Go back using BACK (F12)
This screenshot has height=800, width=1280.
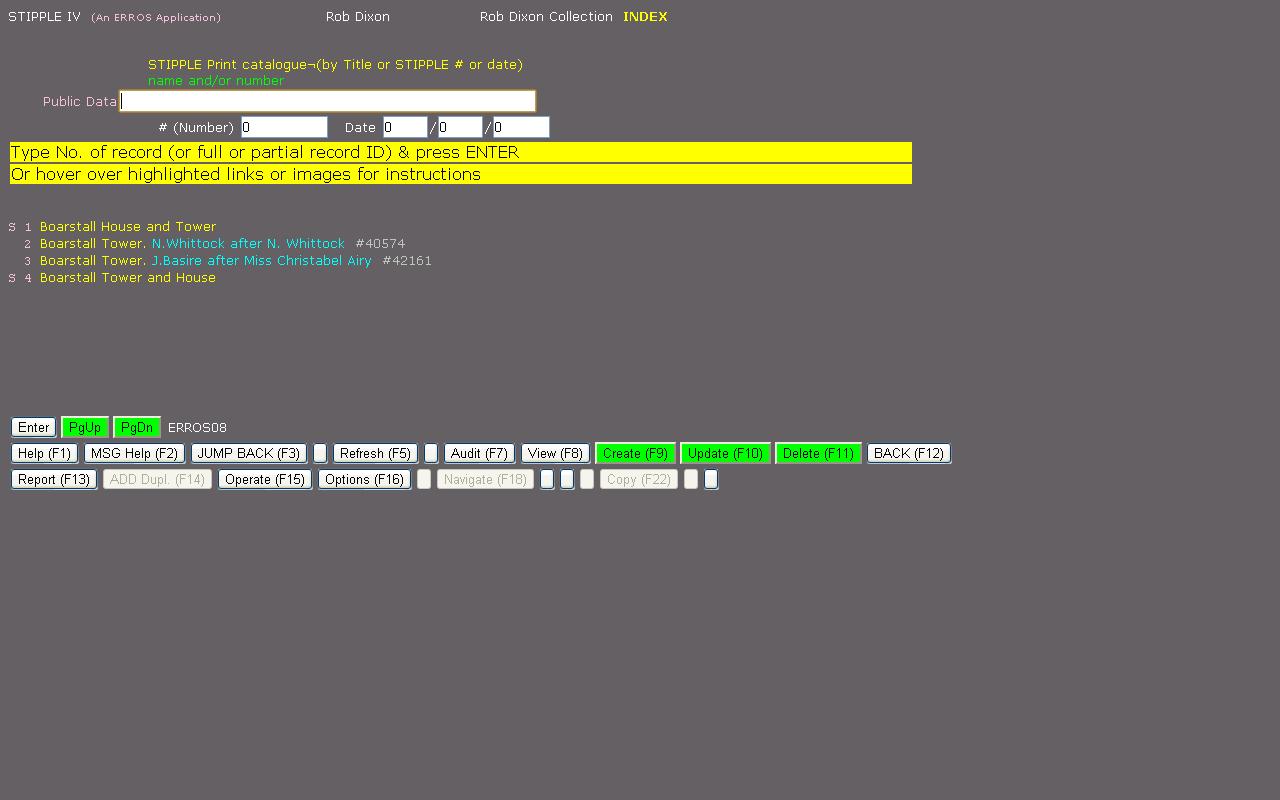(908, 453)
